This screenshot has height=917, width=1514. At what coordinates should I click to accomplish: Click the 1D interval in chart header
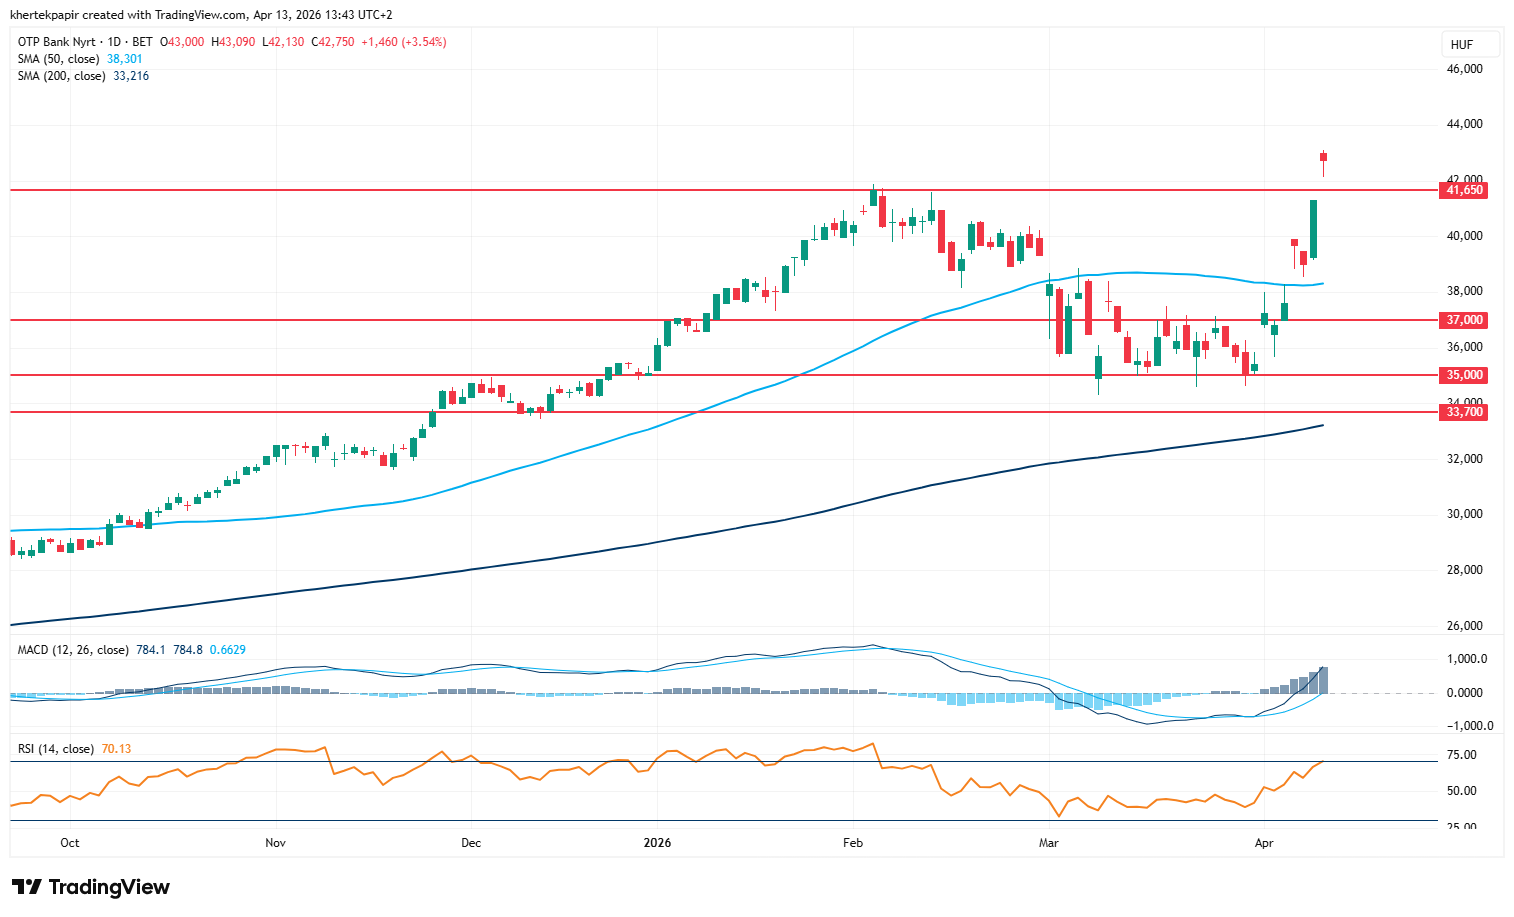tap(114, 42)
